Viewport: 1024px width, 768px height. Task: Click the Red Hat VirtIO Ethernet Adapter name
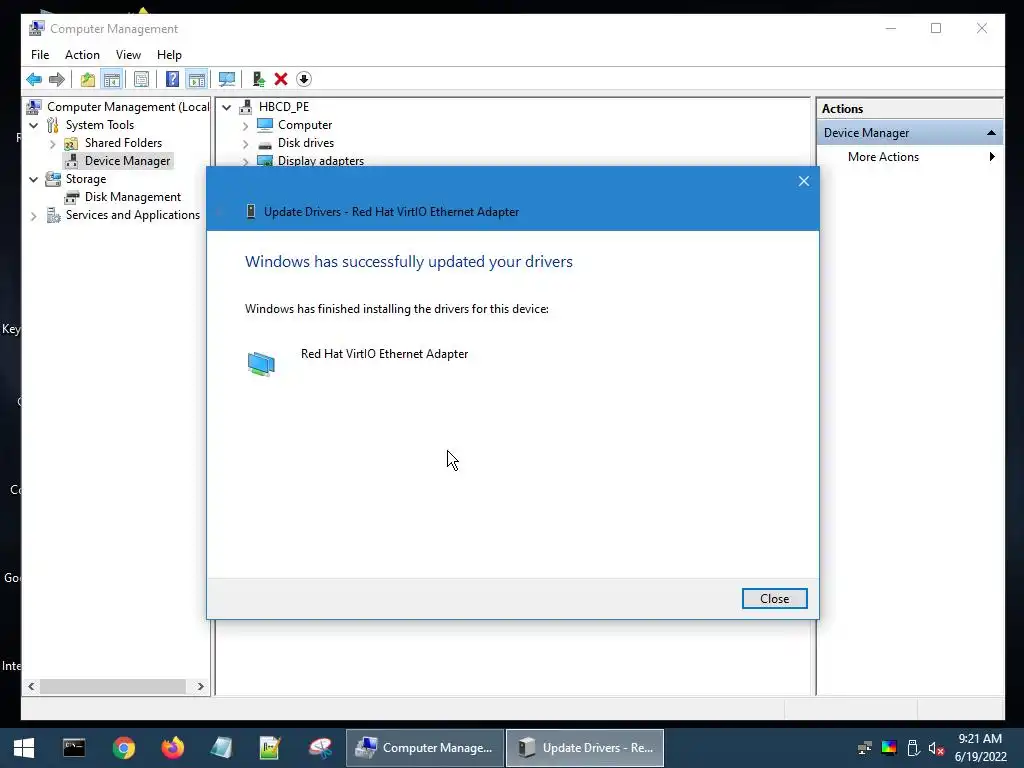(x=384, y=354)
